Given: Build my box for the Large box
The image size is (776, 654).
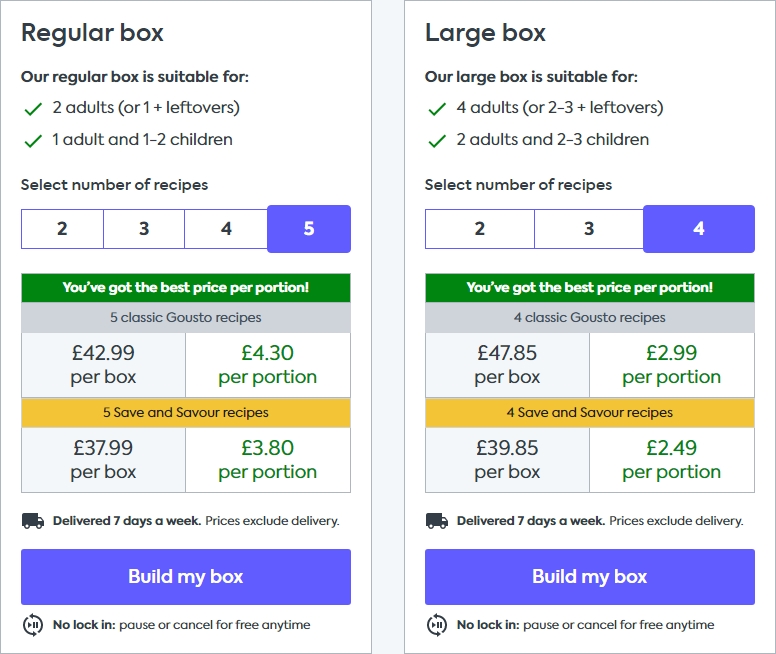Looking at the screenshot, I should click(x=589, y=577).
